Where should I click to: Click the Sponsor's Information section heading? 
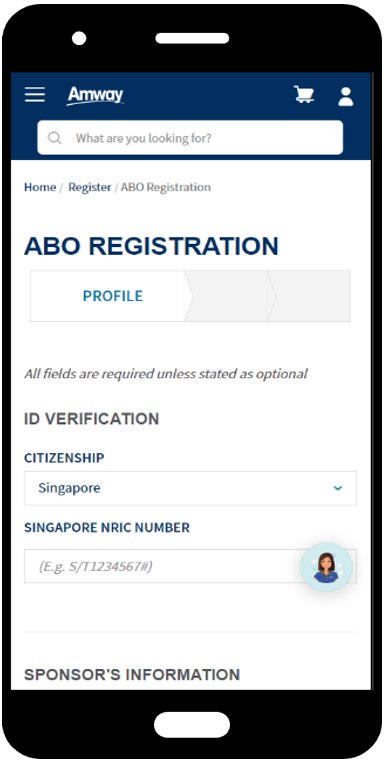point(132,675)
